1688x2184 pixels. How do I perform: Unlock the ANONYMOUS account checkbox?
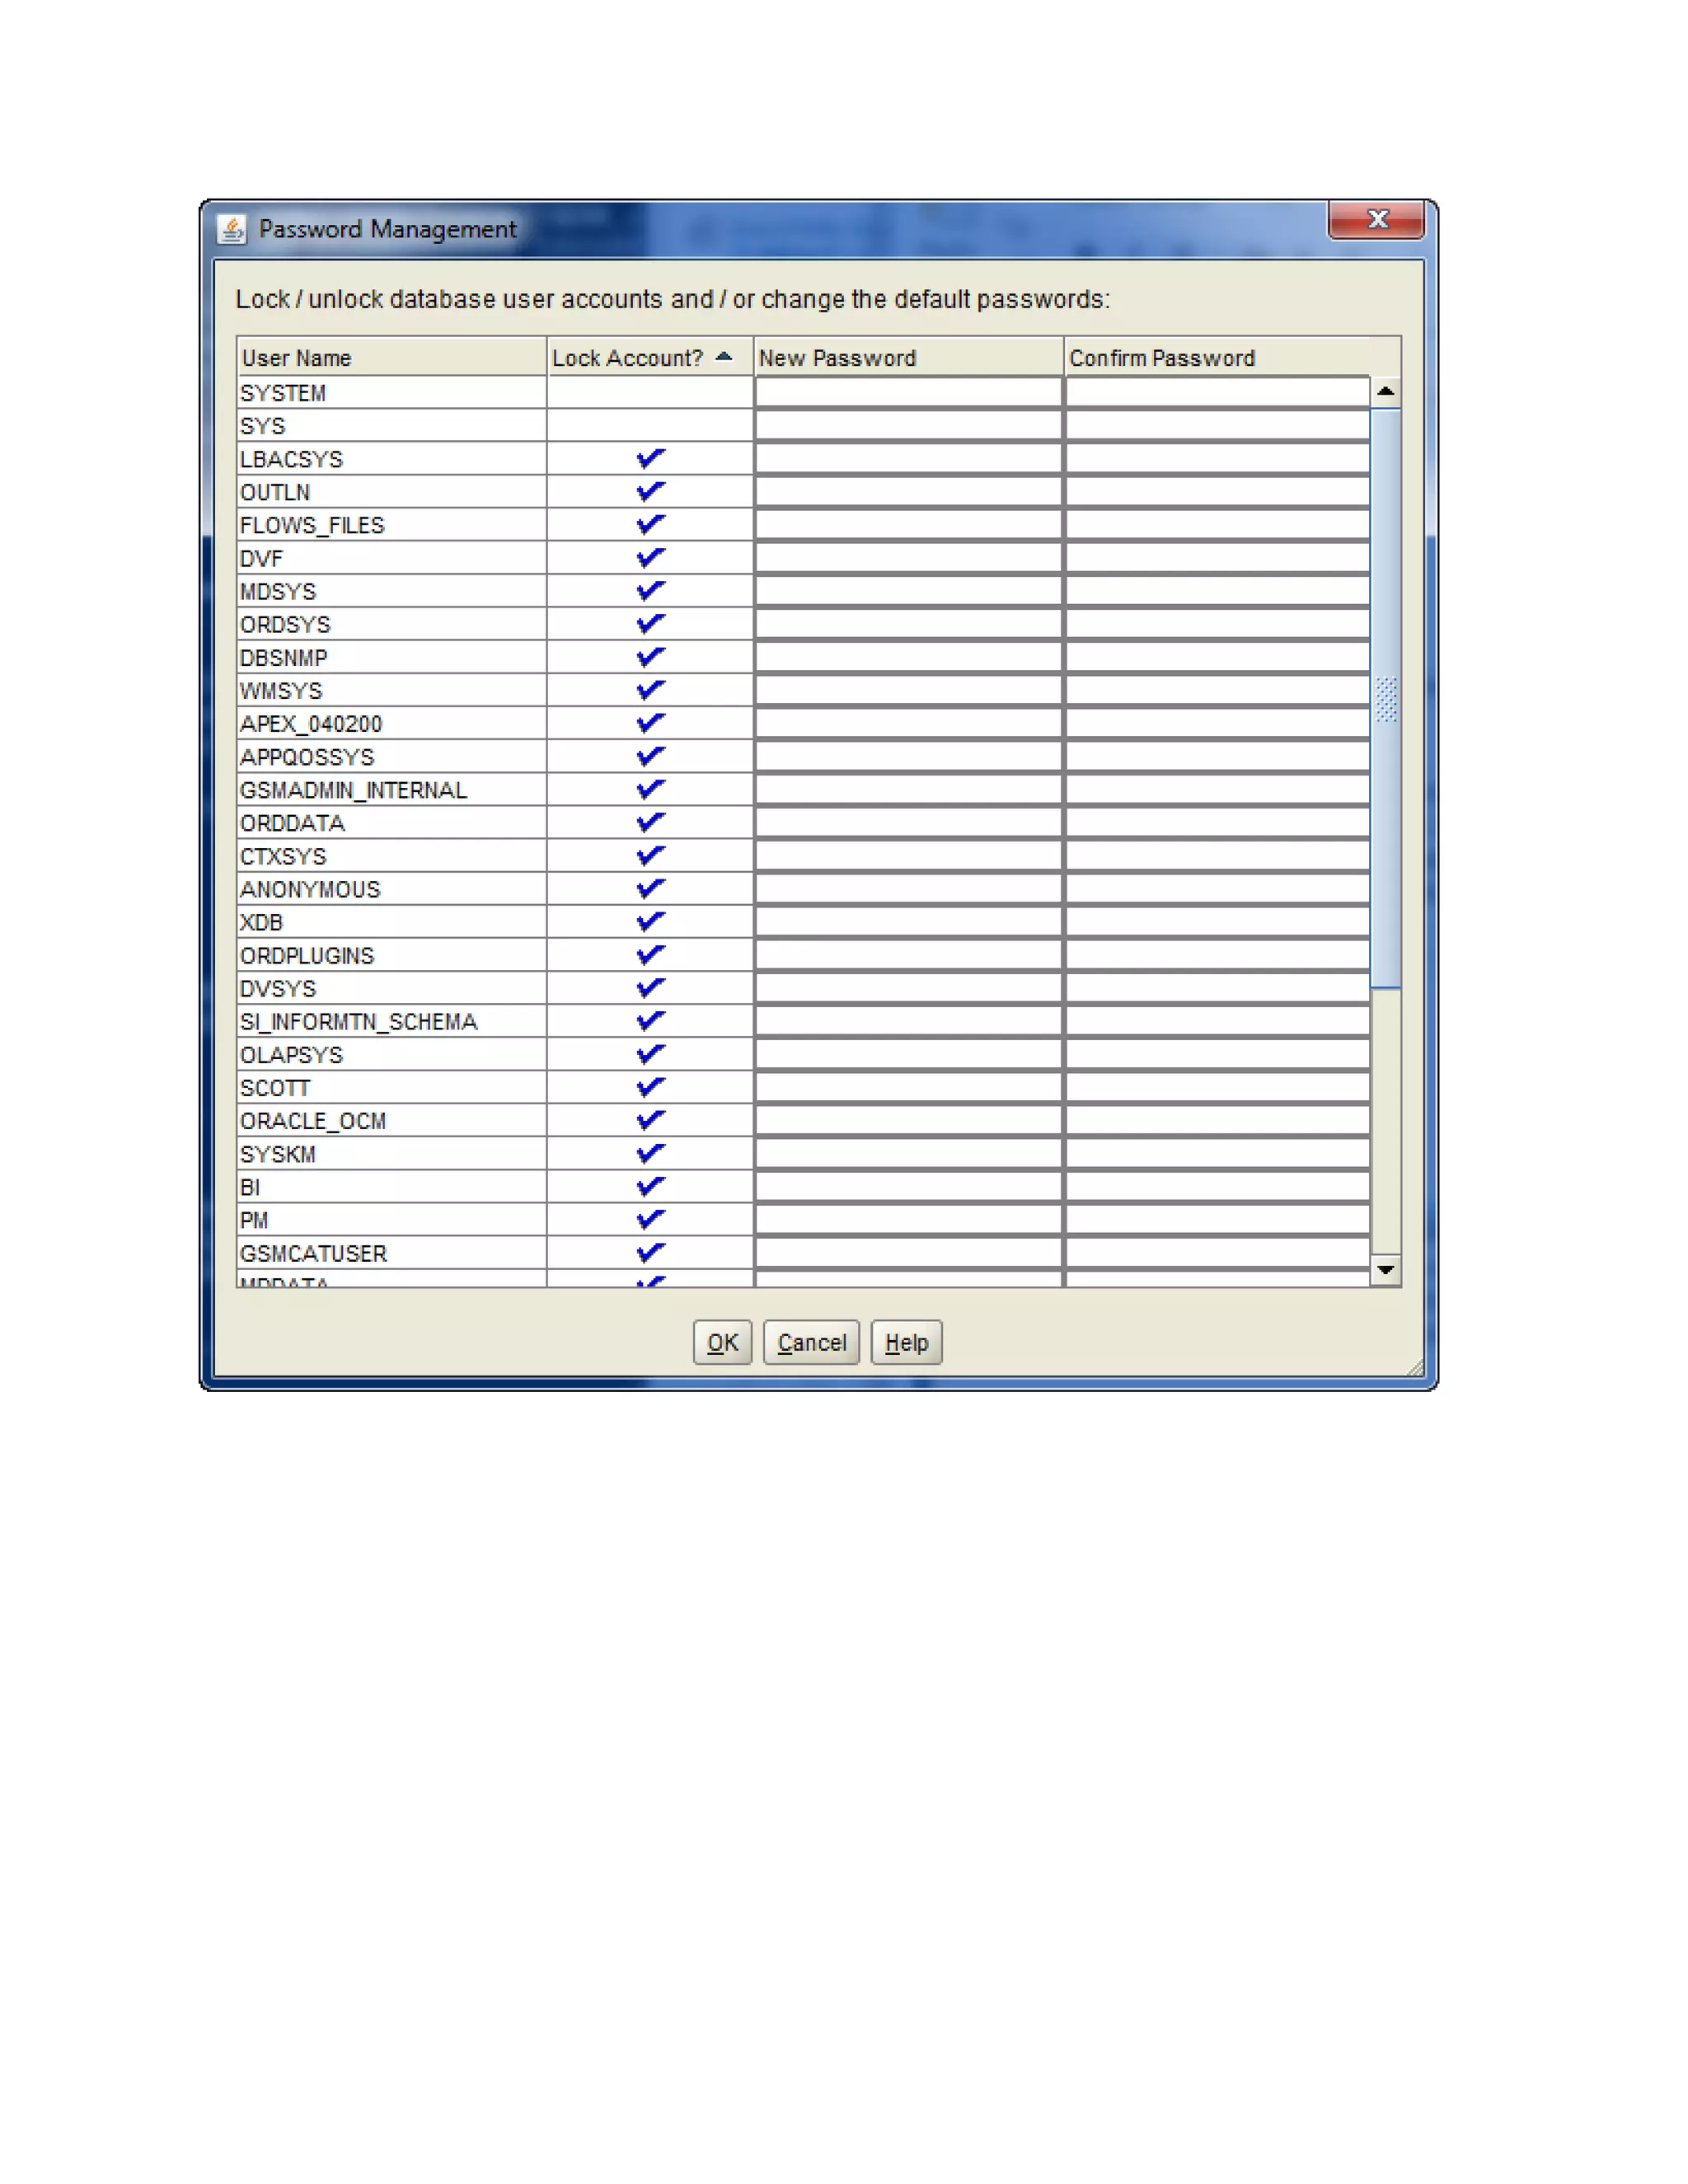(x=650, y=889)
